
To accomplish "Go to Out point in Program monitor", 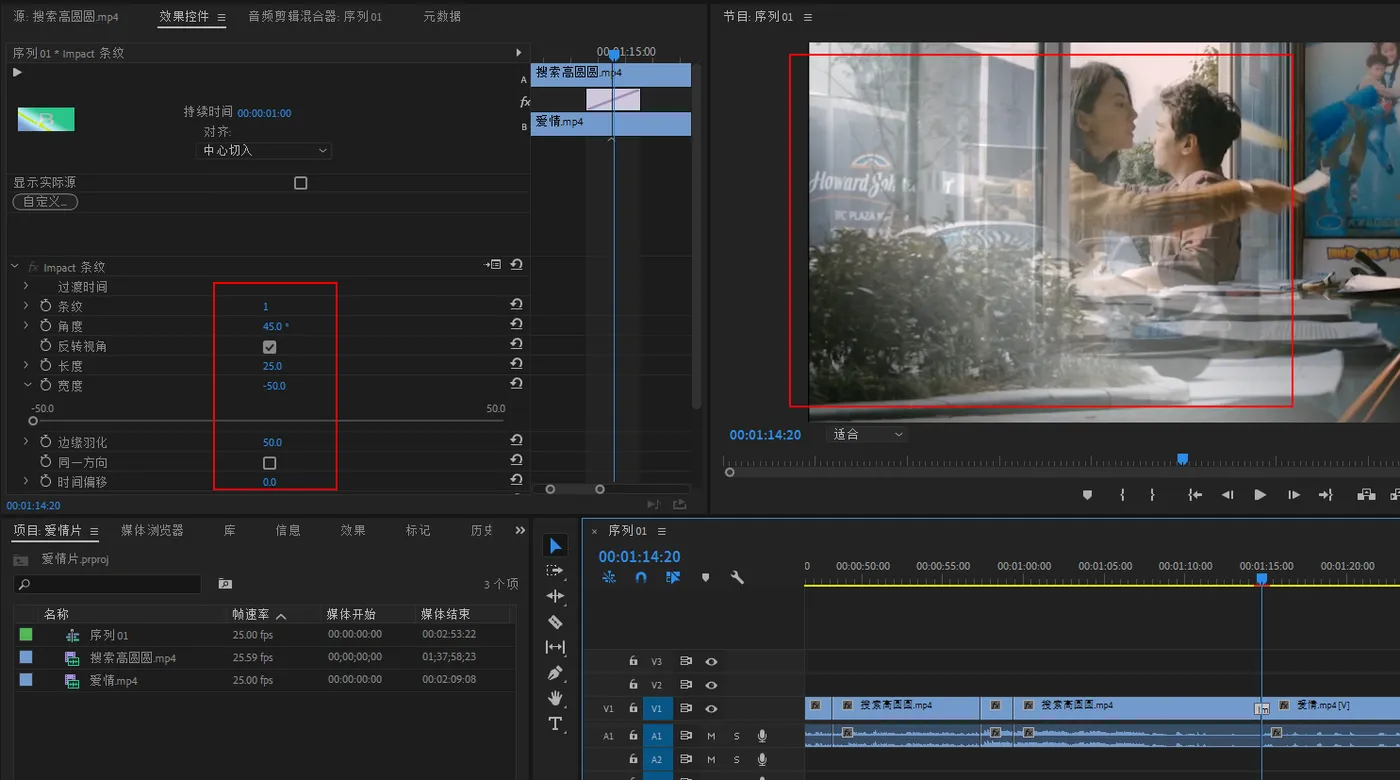I will 1326,494.
